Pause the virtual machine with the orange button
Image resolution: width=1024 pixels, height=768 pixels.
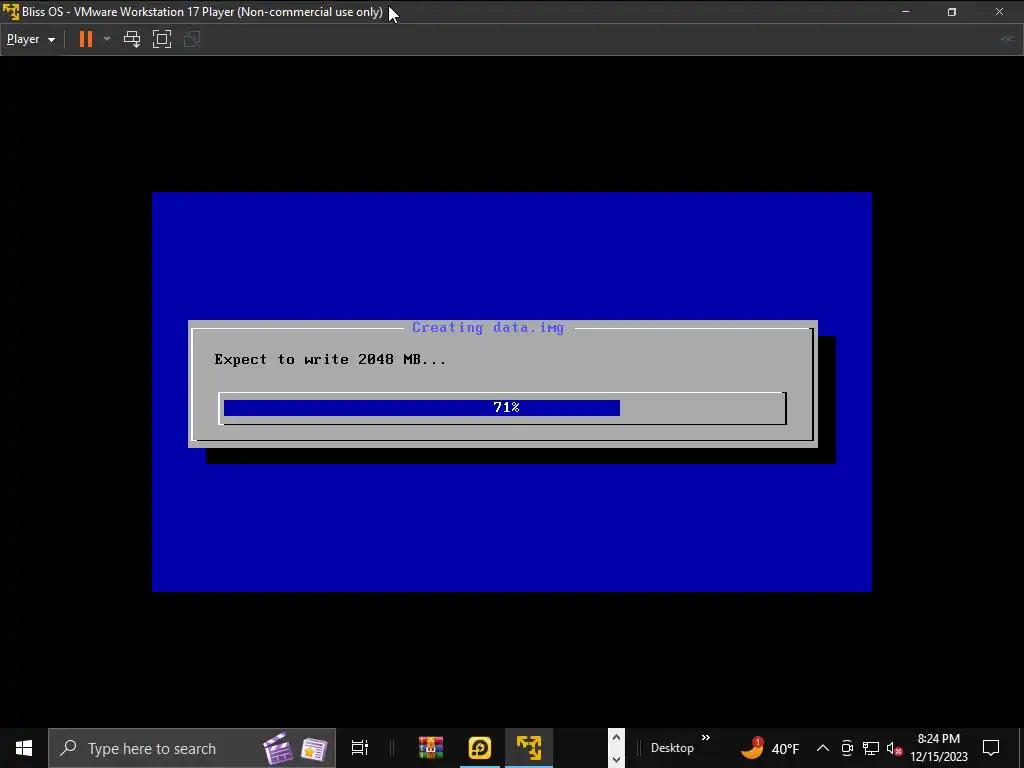tap(86, 39)
